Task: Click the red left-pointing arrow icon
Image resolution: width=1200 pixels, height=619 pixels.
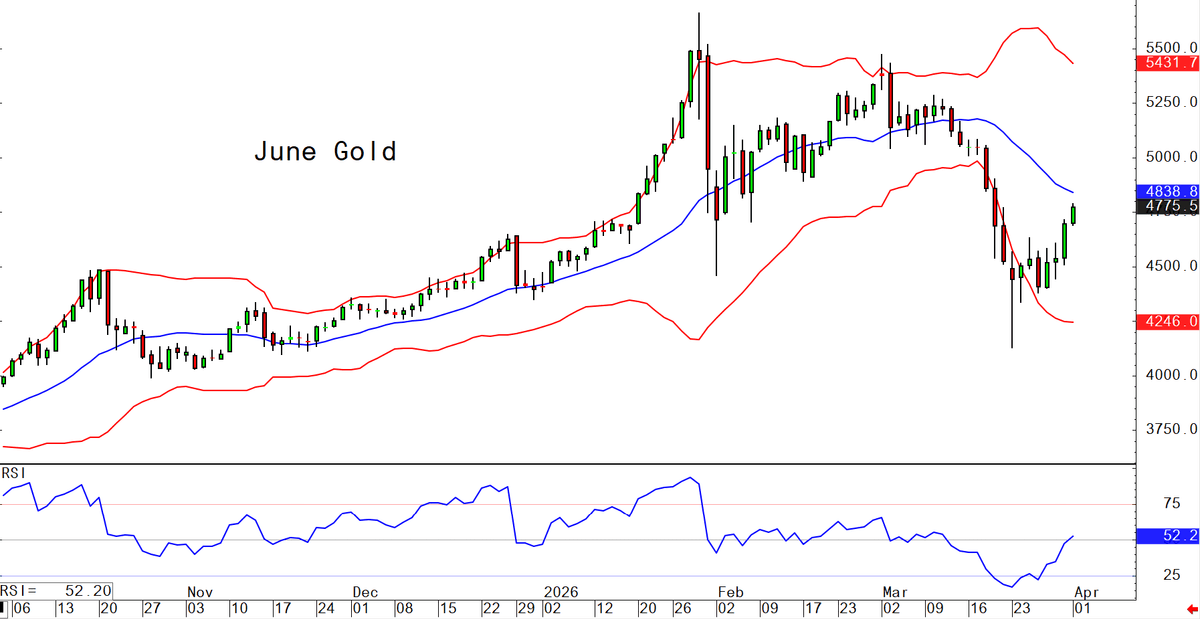Action: tap(1192, 608)
